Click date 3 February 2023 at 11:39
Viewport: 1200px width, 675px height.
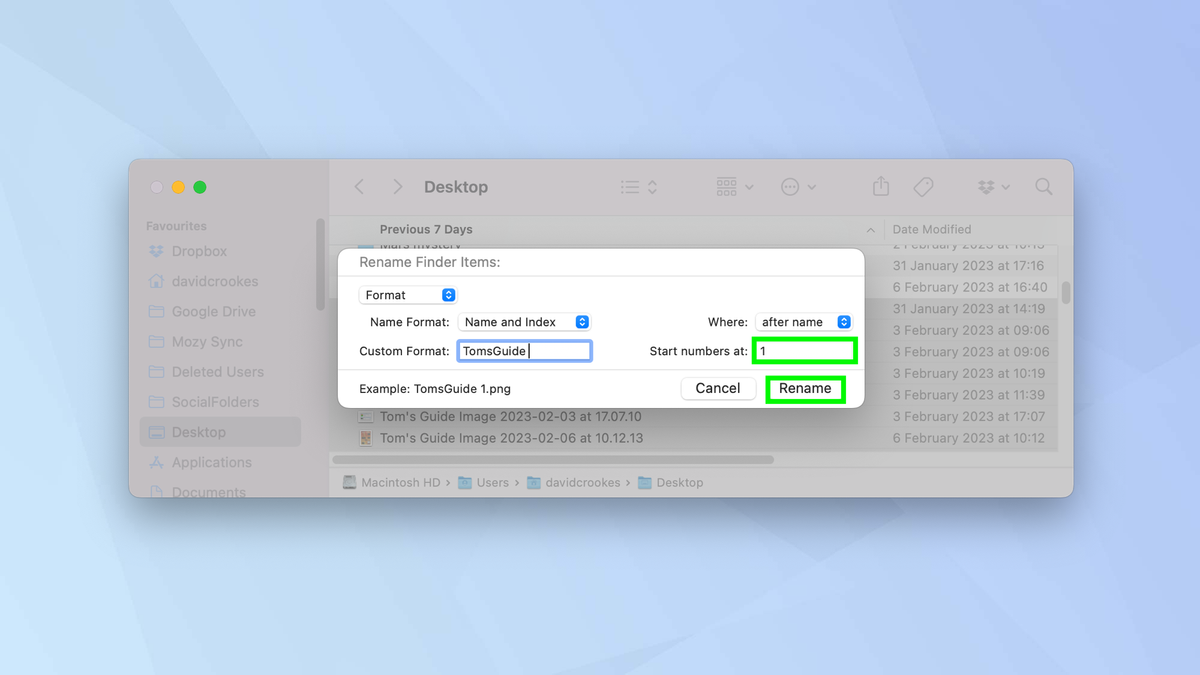pyautogui.click(x=969, y=395)
